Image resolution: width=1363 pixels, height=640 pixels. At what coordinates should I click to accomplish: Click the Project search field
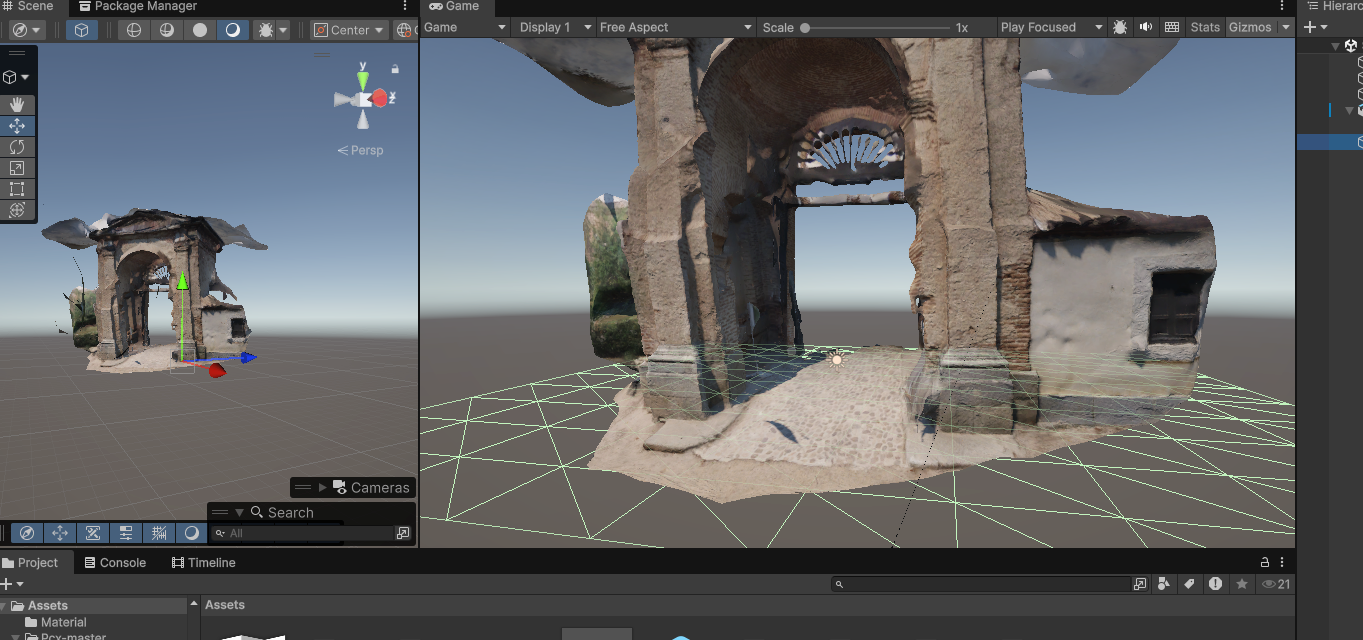(982, 584)
